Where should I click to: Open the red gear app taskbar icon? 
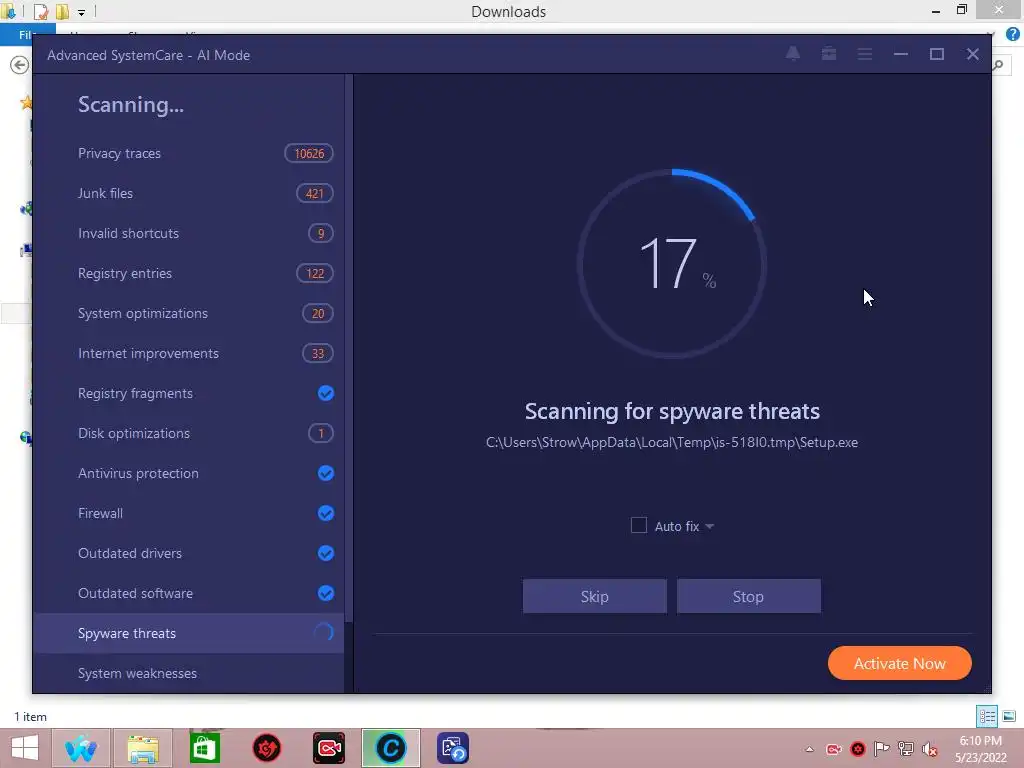click(266, 748)
